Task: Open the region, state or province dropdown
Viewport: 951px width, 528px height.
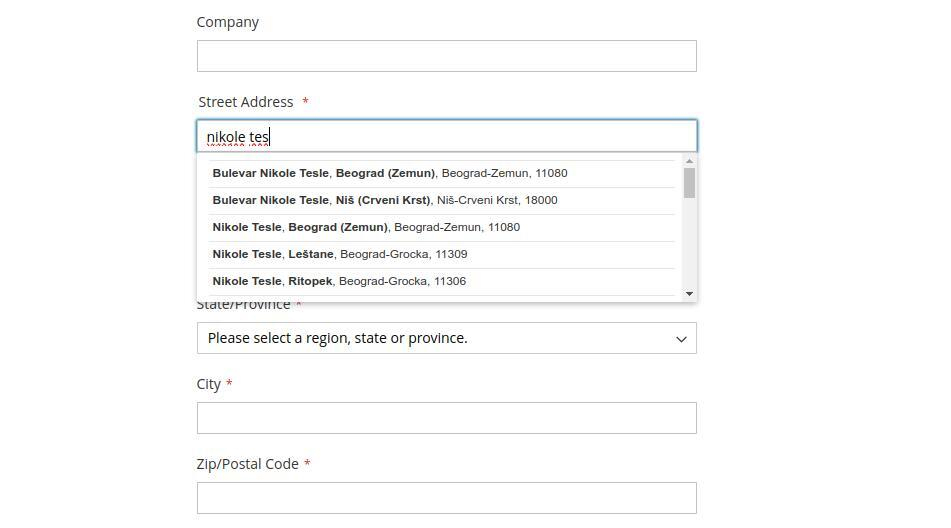Action: 446,338
